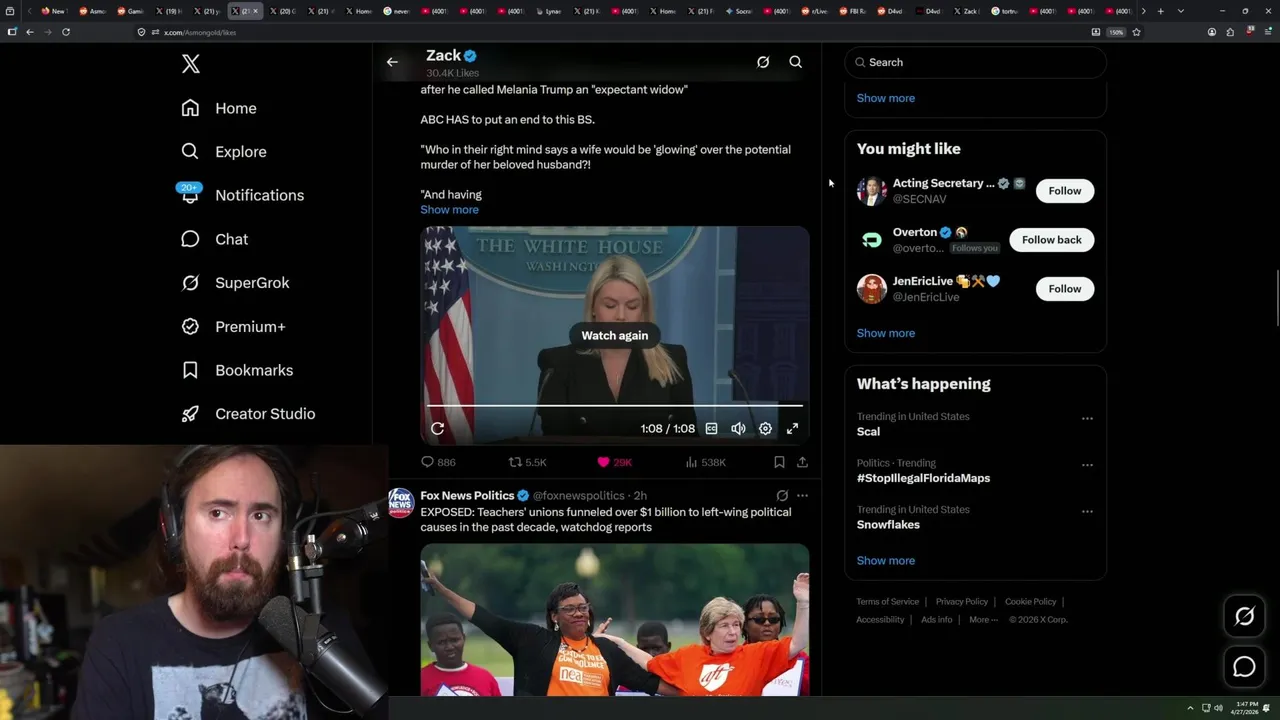The image size is (1280, 720).
Task: Open Premium+ in sidebar
Action: click(x=233, y=326)
